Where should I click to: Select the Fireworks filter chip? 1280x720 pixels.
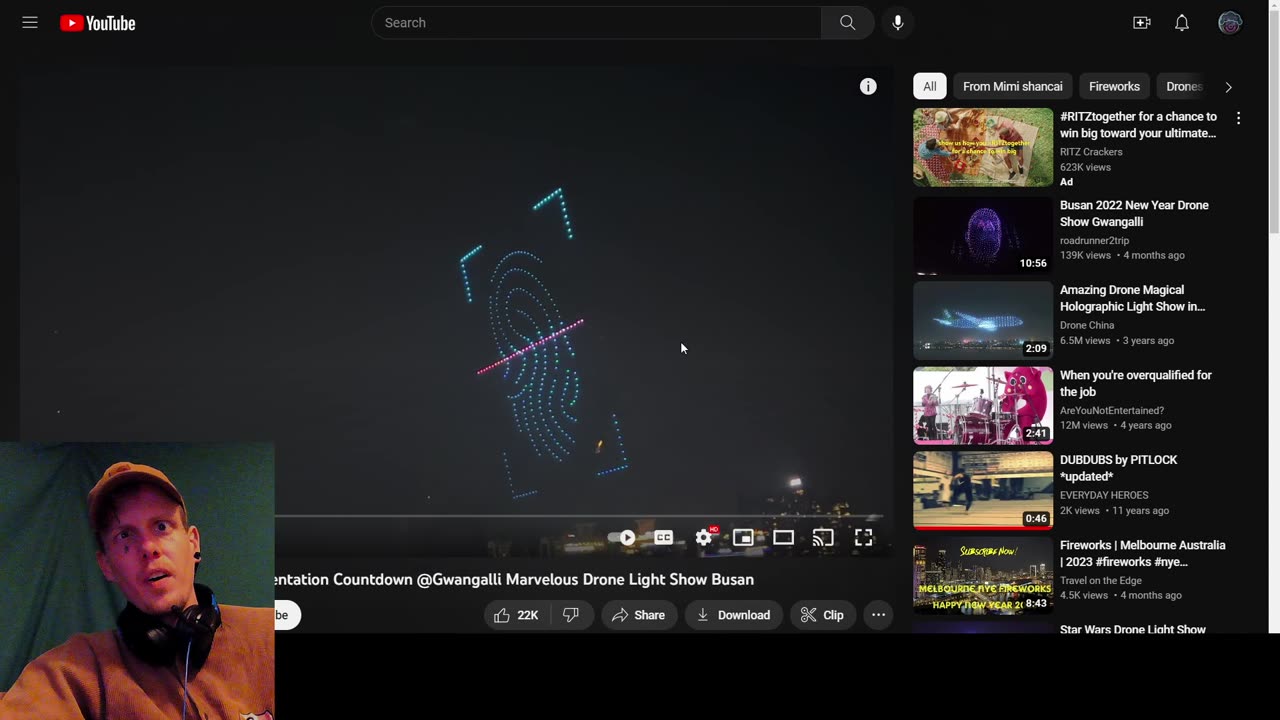[x=1114, y=86]
